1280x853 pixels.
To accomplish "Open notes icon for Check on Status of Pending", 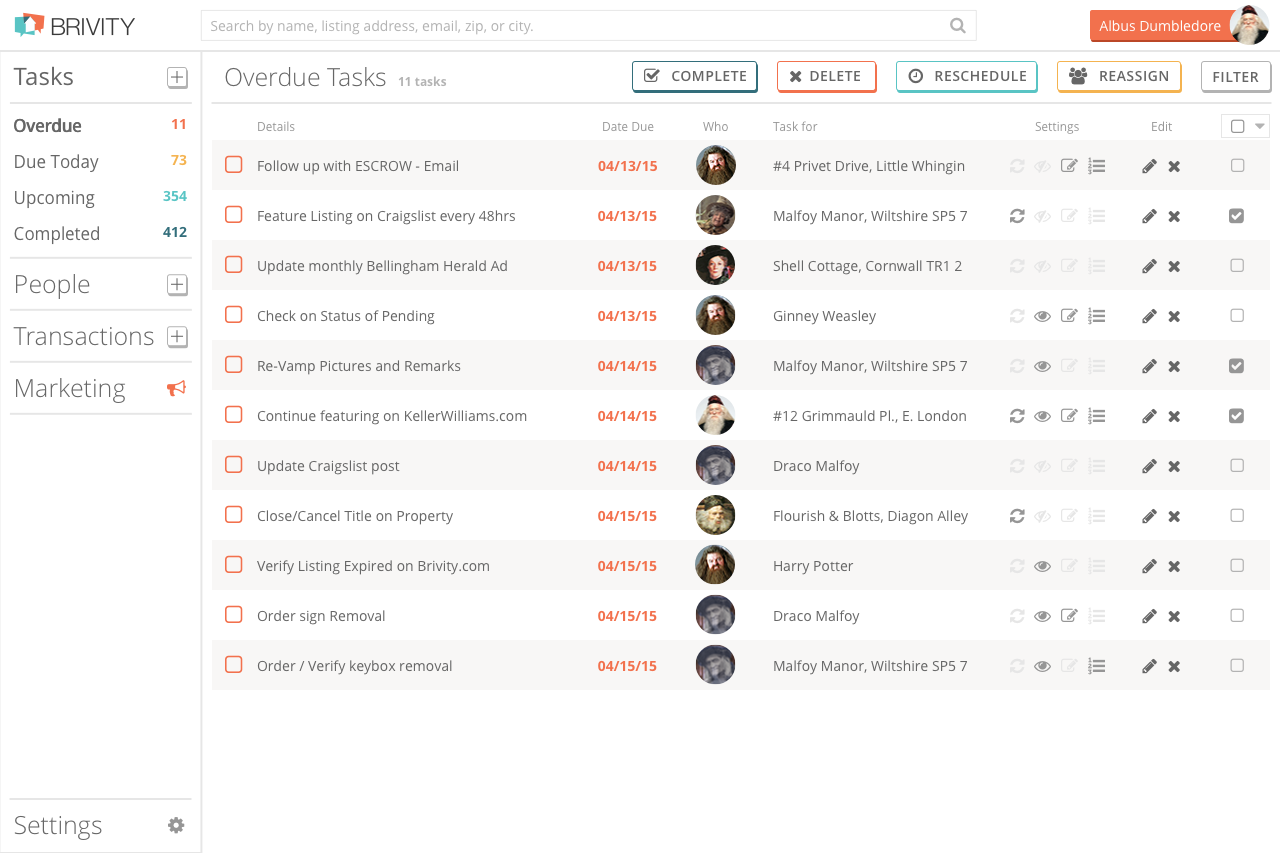I will click(x=1069, y=316).
